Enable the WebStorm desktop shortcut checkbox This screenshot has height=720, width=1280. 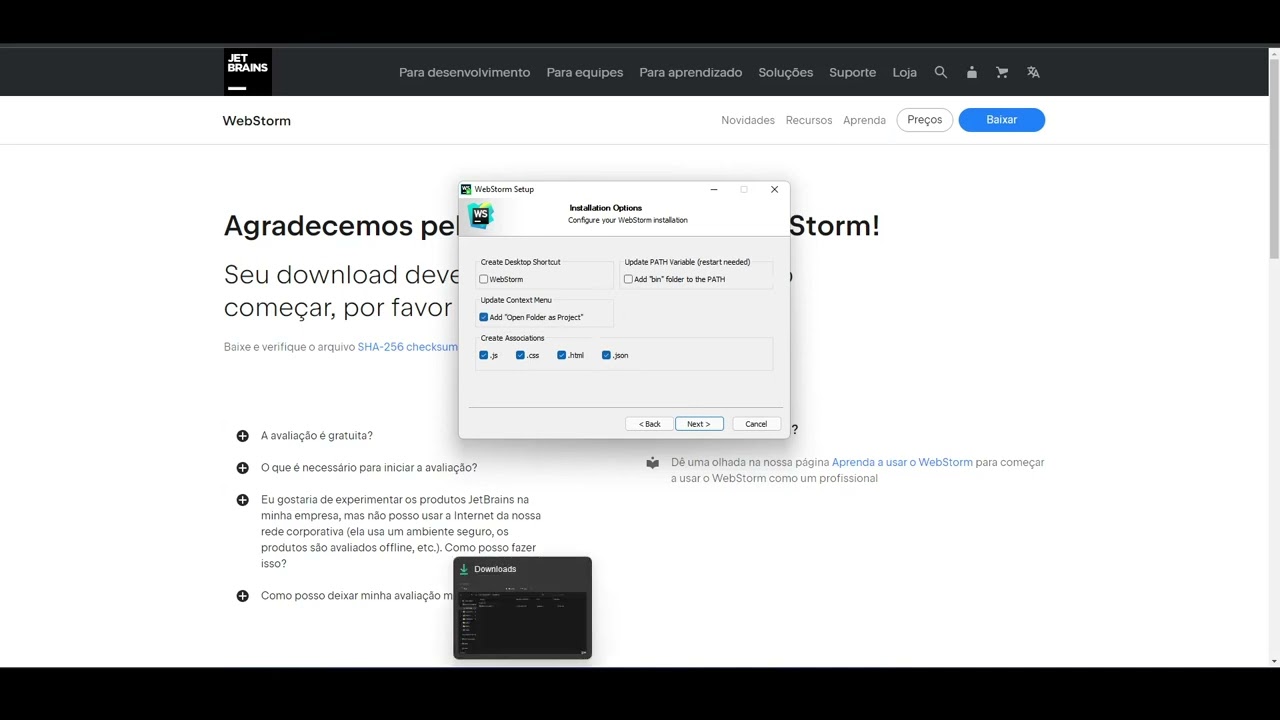click(x=484, y=280)
